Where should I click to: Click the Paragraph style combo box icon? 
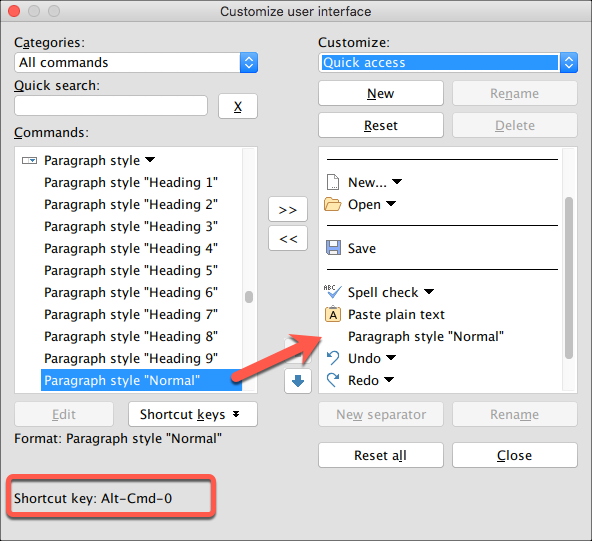coord(29,161)
